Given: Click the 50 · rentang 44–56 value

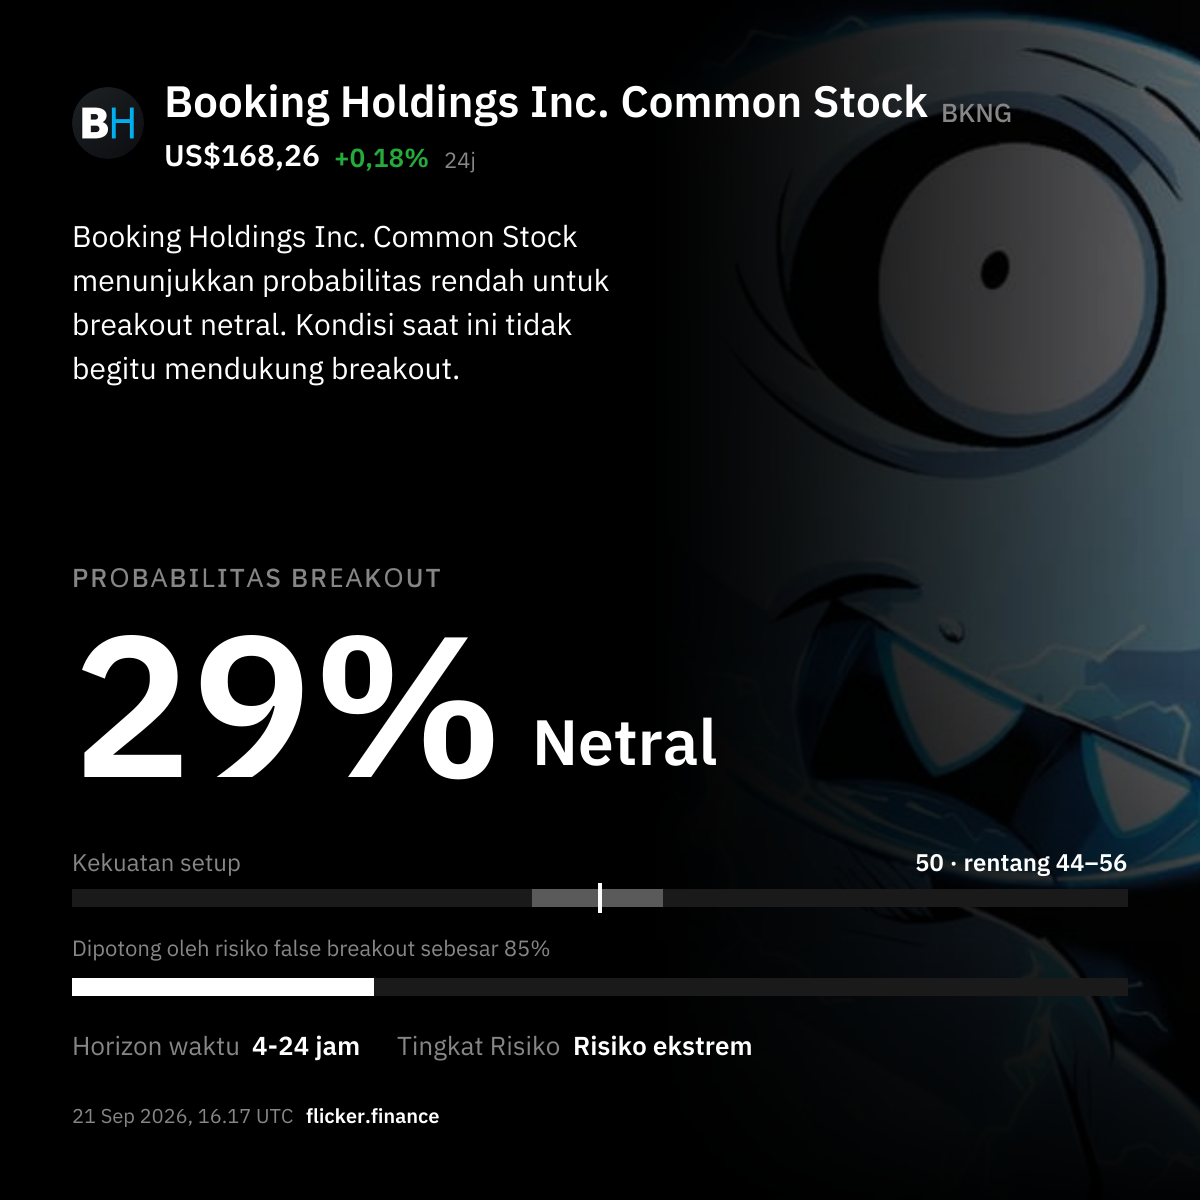Looking at the screenshot, I should coord(1021,863).
